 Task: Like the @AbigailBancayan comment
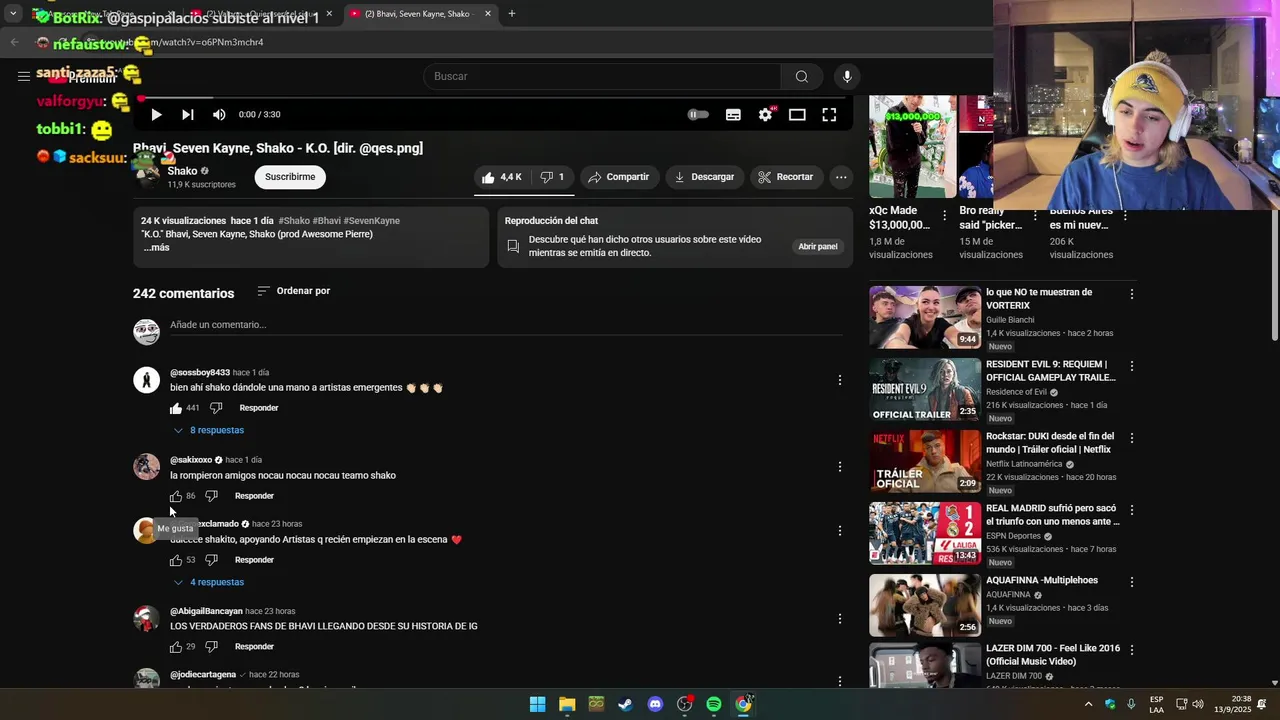(176, 647)
